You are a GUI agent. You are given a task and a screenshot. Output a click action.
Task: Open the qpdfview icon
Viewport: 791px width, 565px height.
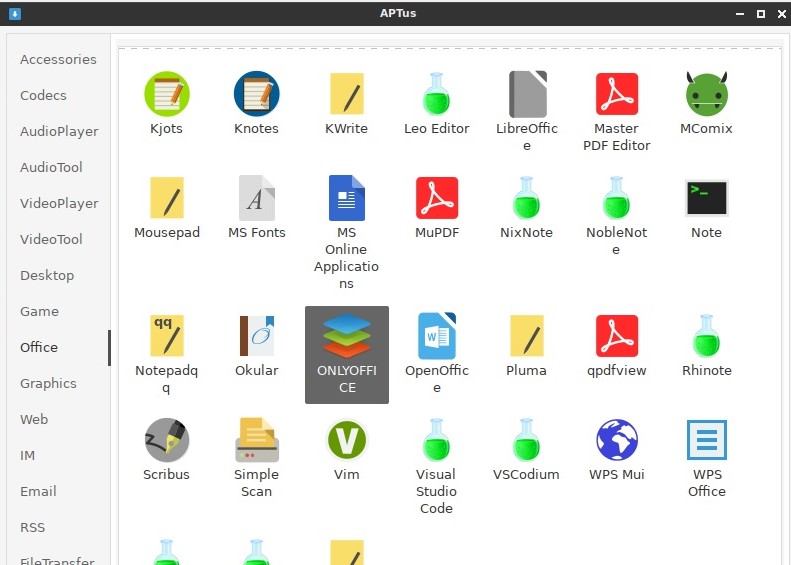coord(616,335)
